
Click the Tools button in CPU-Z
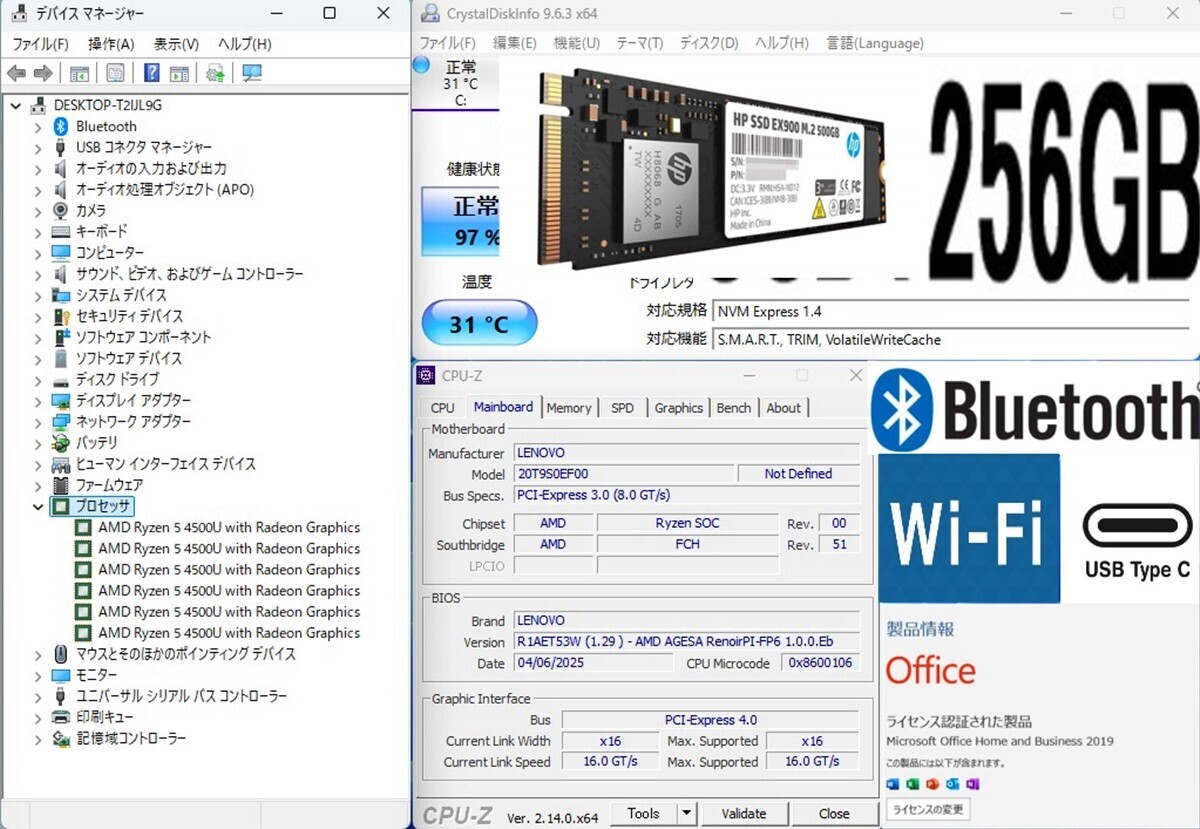(x=643, y=814)
